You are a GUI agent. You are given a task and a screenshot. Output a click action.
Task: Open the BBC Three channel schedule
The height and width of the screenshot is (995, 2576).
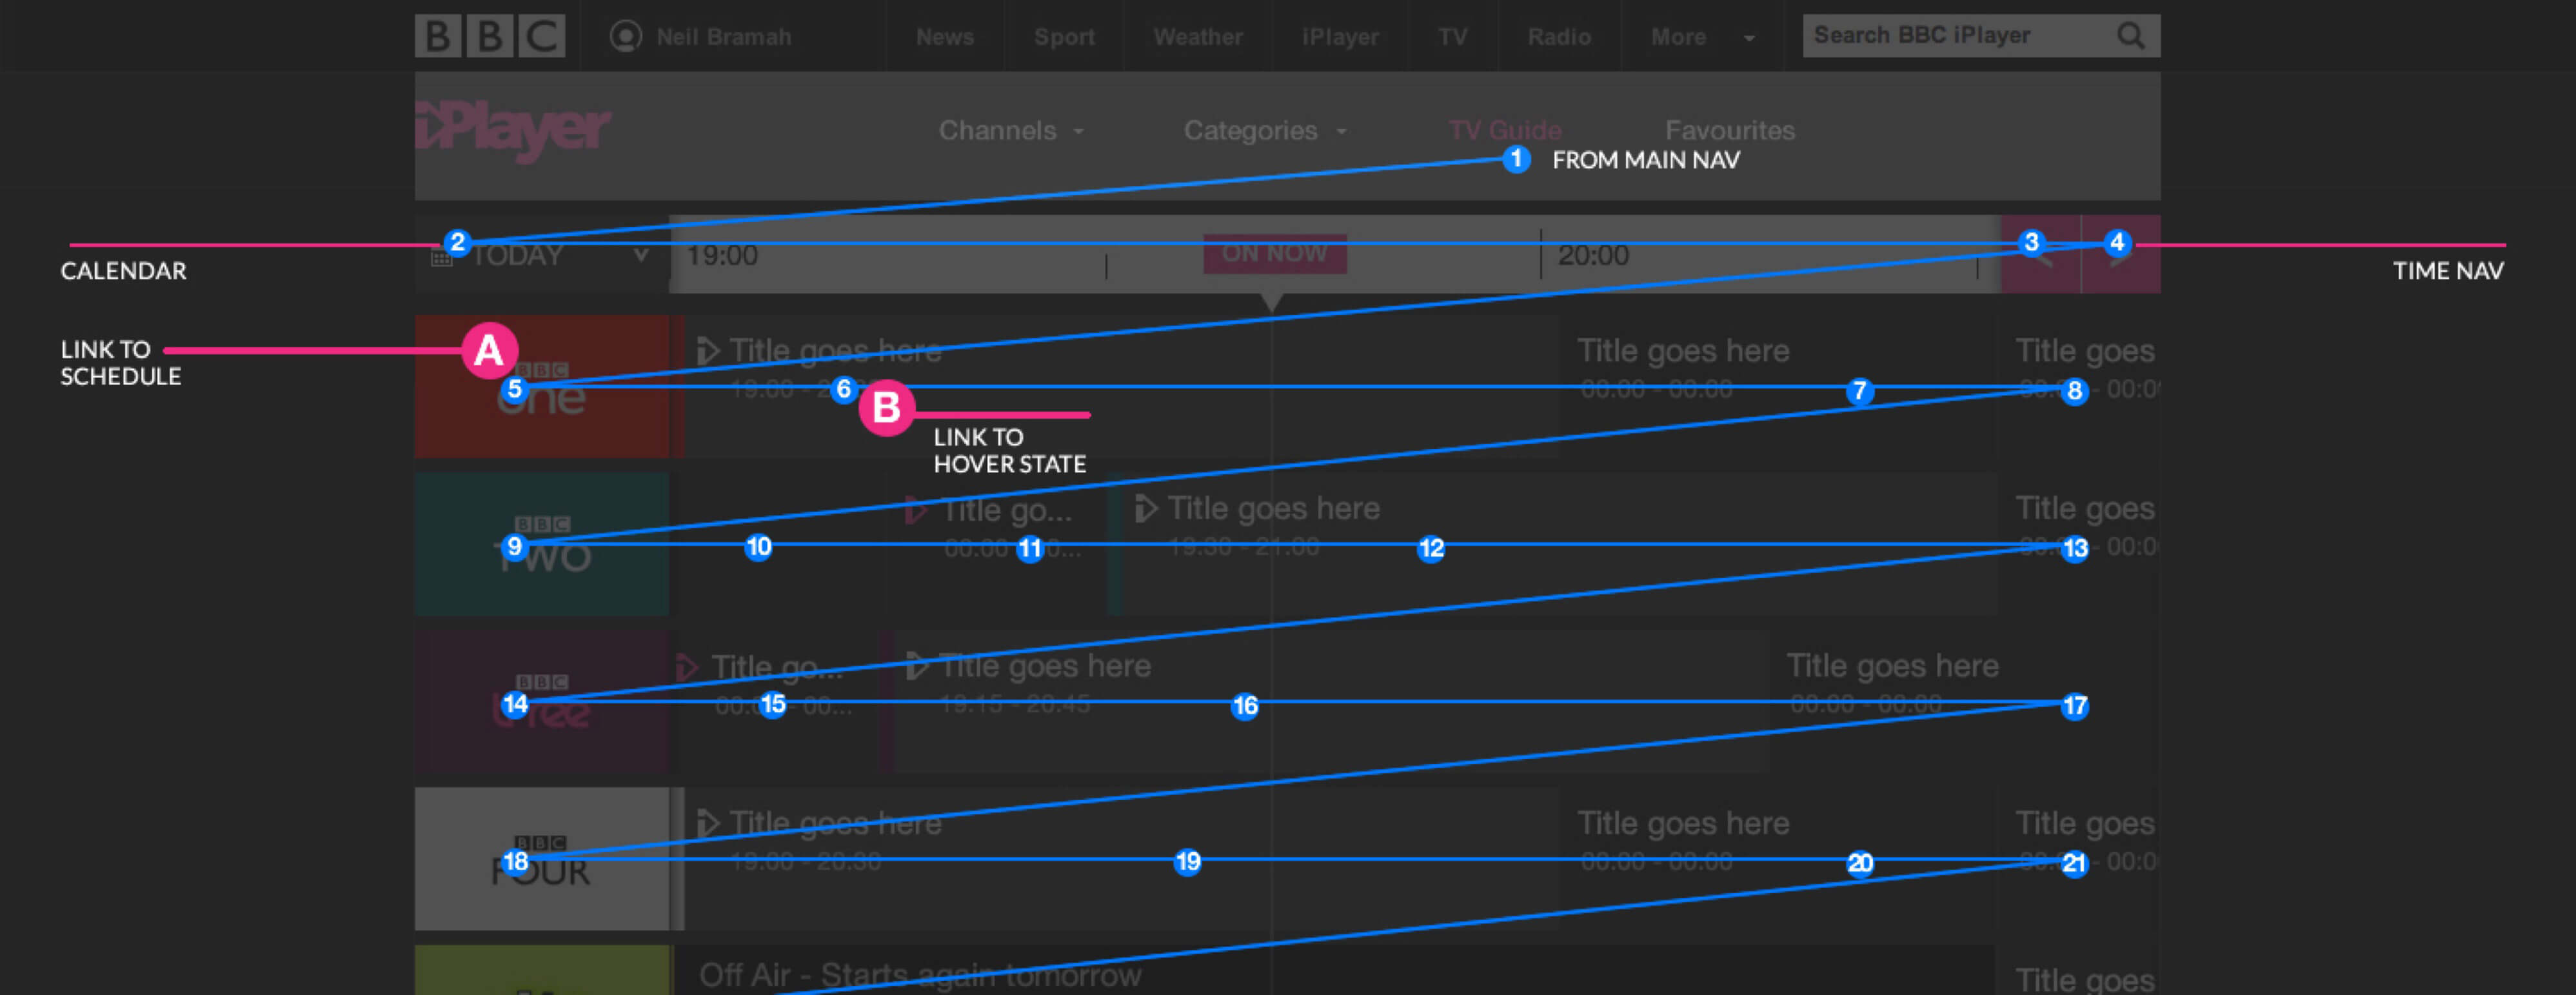point(542,701)
